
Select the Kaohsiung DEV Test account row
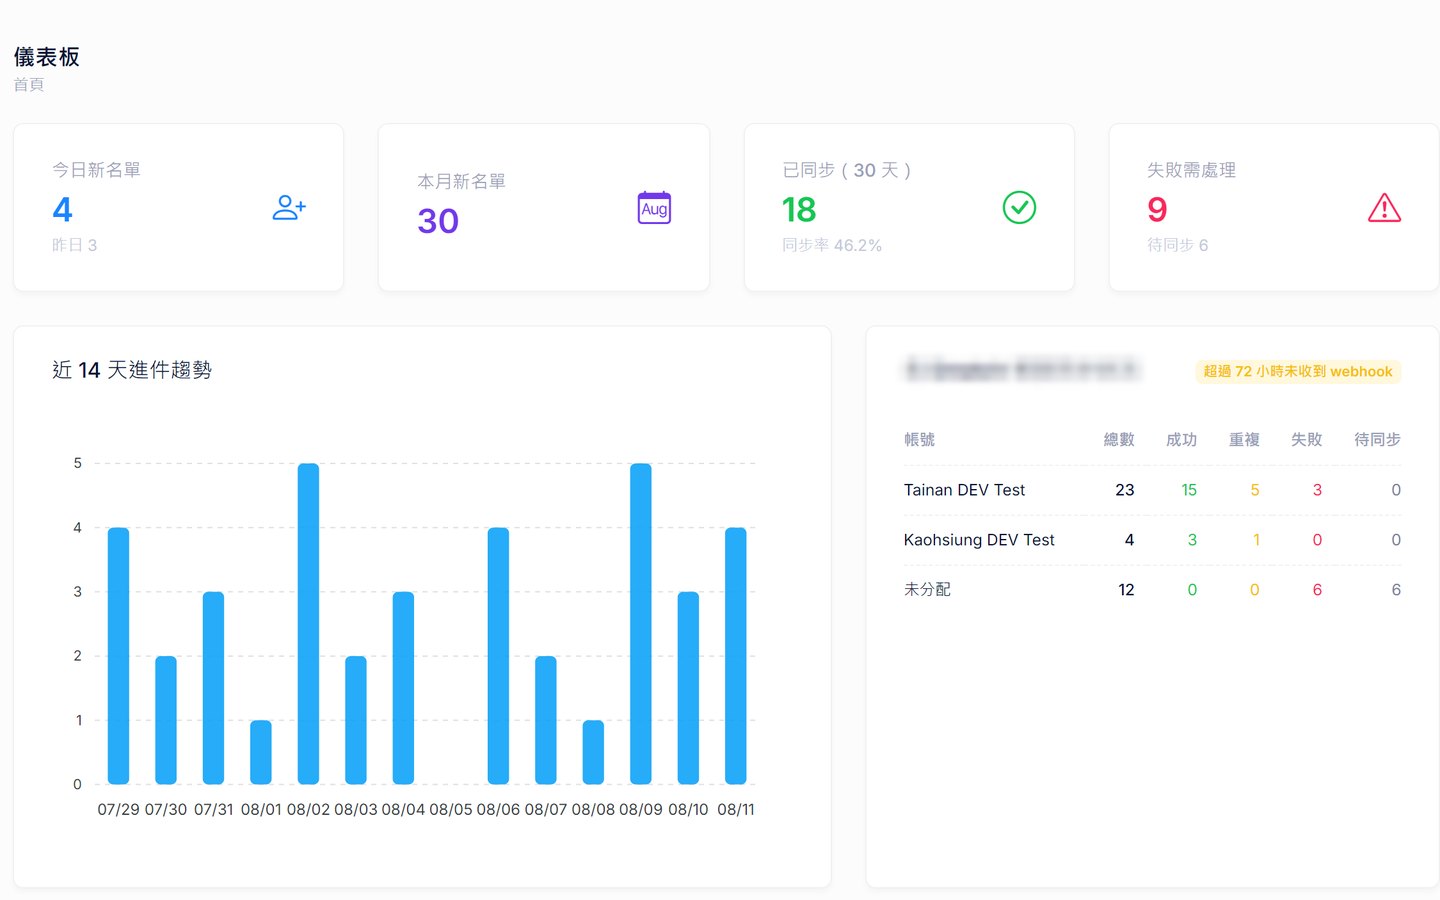click(x=1152, y=540)
